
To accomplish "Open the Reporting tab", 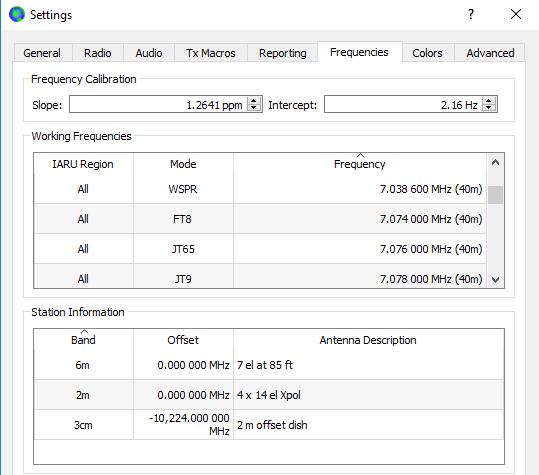I will [x=283, y=53].
